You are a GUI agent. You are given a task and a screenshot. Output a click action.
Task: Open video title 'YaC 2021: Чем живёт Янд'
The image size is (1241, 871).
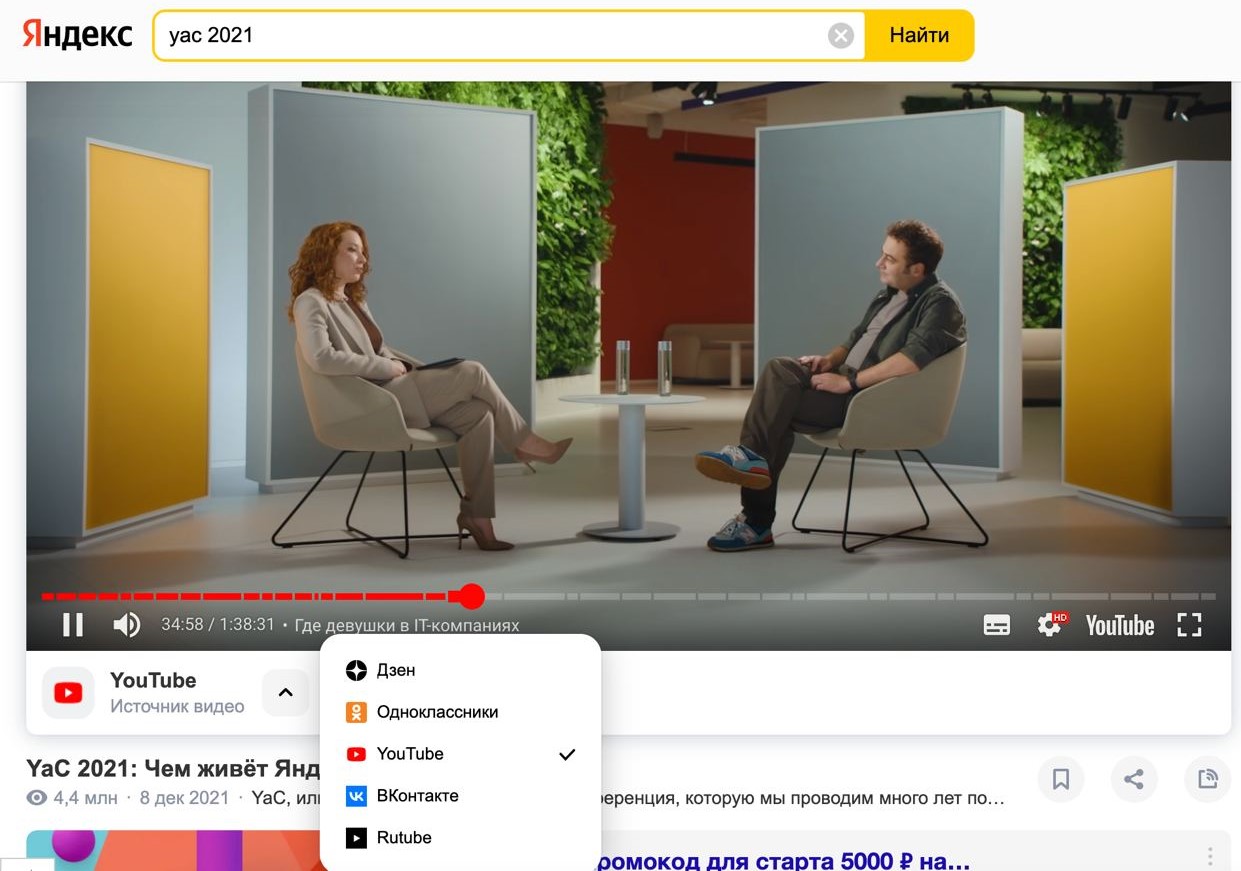pyautogui.click(x=174, y=769)
